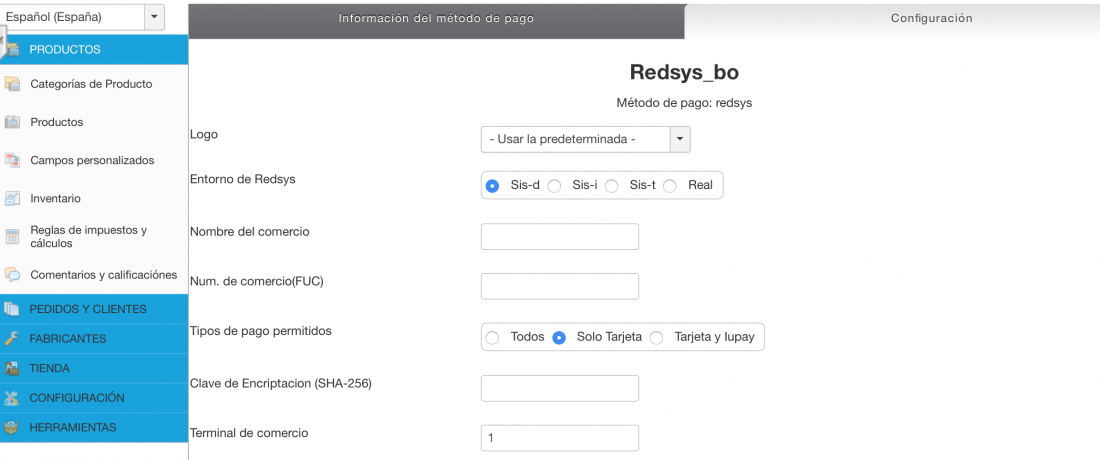Screen dimensions: 1100x460
Task: Switch to Información del método de pago tab
Action: [x=436, y=19]
